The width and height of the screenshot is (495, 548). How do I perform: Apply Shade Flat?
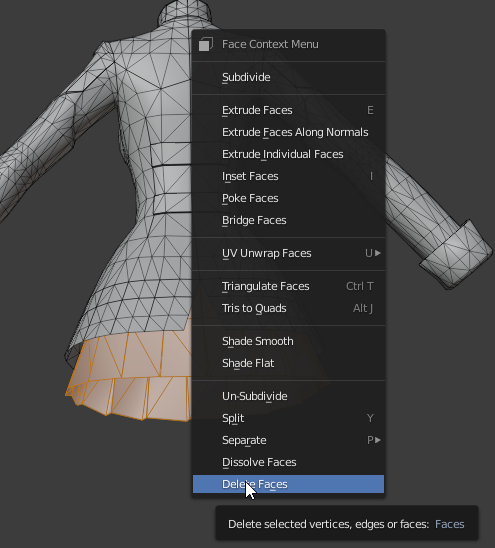click(288, 363)
